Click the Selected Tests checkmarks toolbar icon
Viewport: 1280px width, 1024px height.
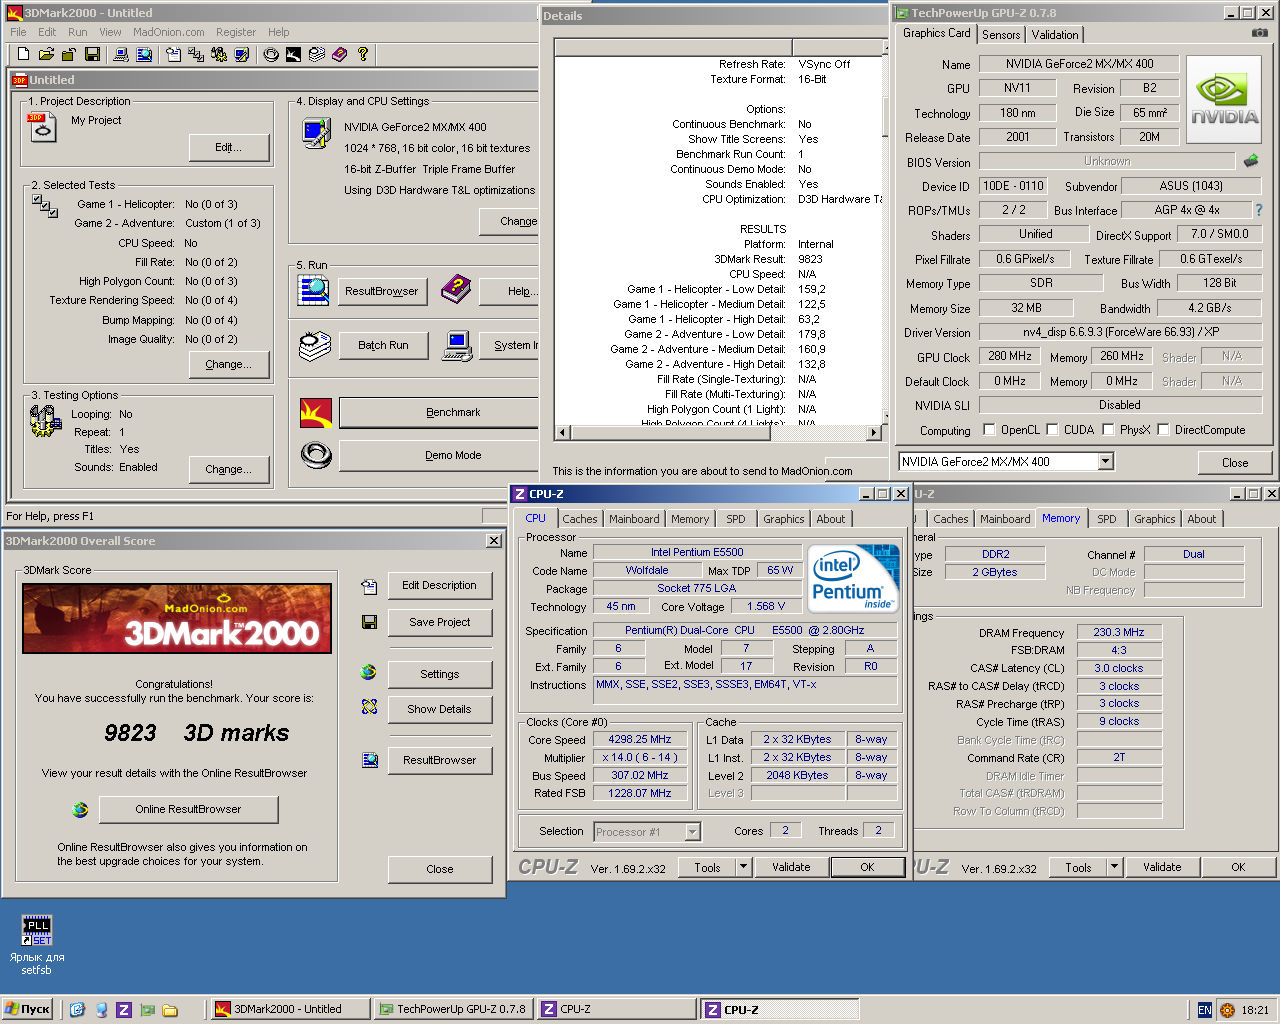[196, 54]
